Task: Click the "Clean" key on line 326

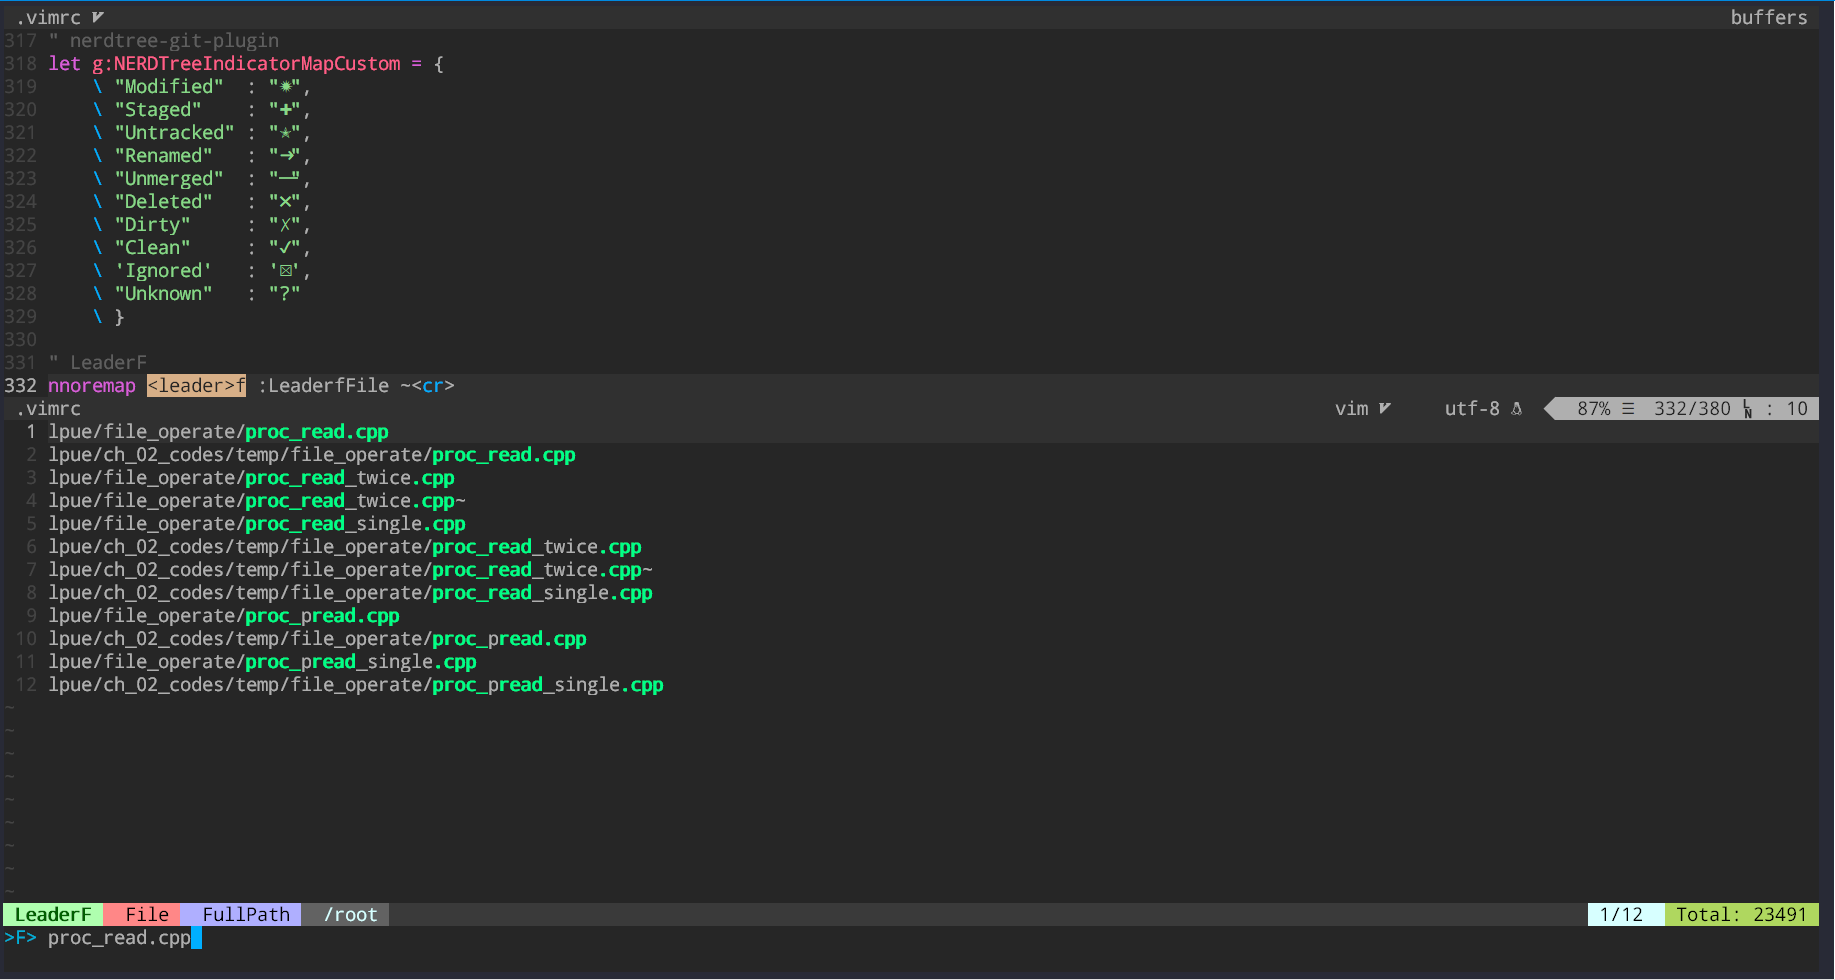Action: pos(152,247)
